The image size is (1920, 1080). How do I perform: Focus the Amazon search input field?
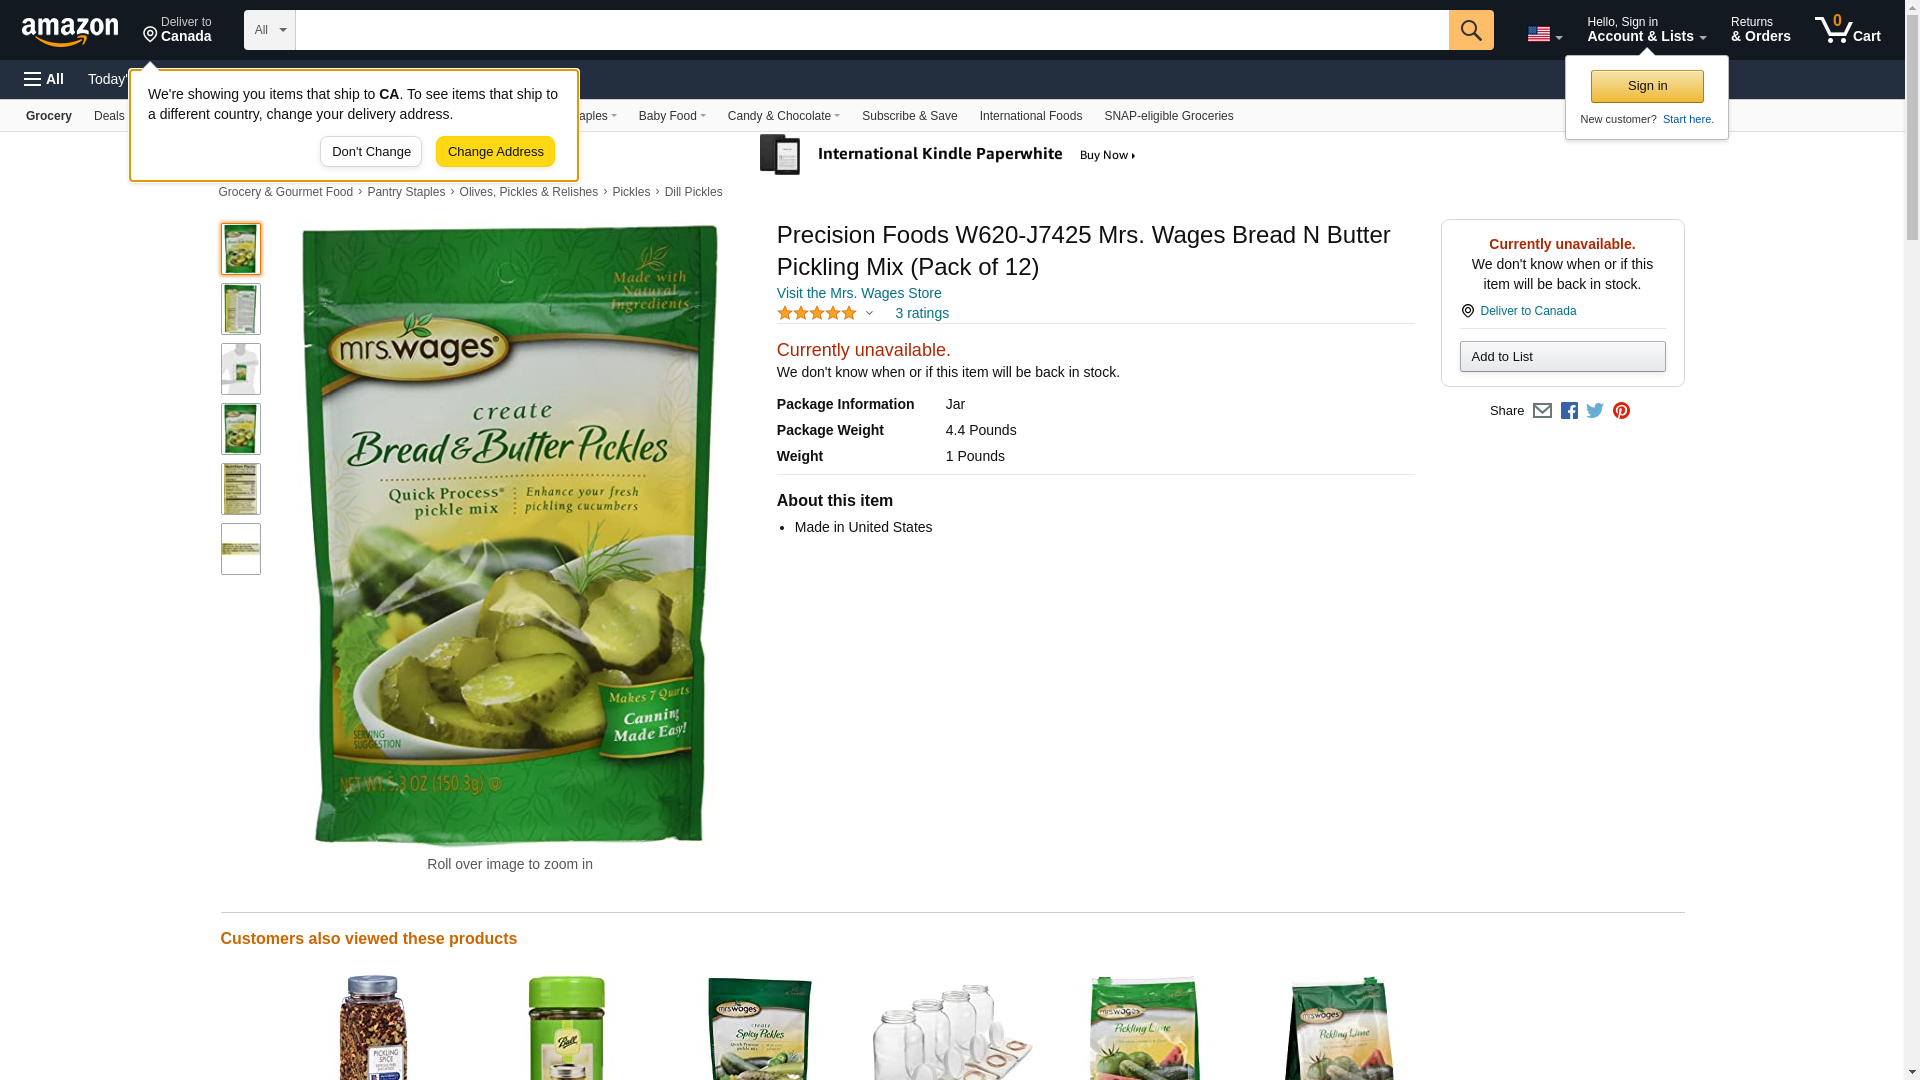click(x=872, y=30)
